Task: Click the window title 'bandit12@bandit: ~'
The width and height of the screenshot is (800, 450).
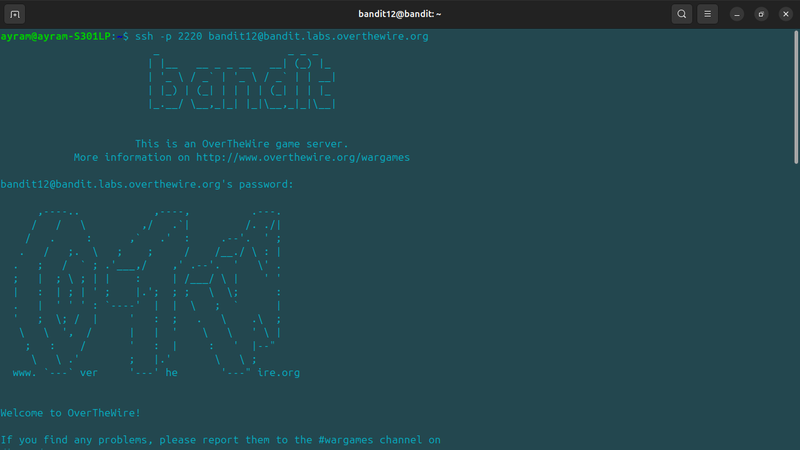Action: tap(400, 14)
